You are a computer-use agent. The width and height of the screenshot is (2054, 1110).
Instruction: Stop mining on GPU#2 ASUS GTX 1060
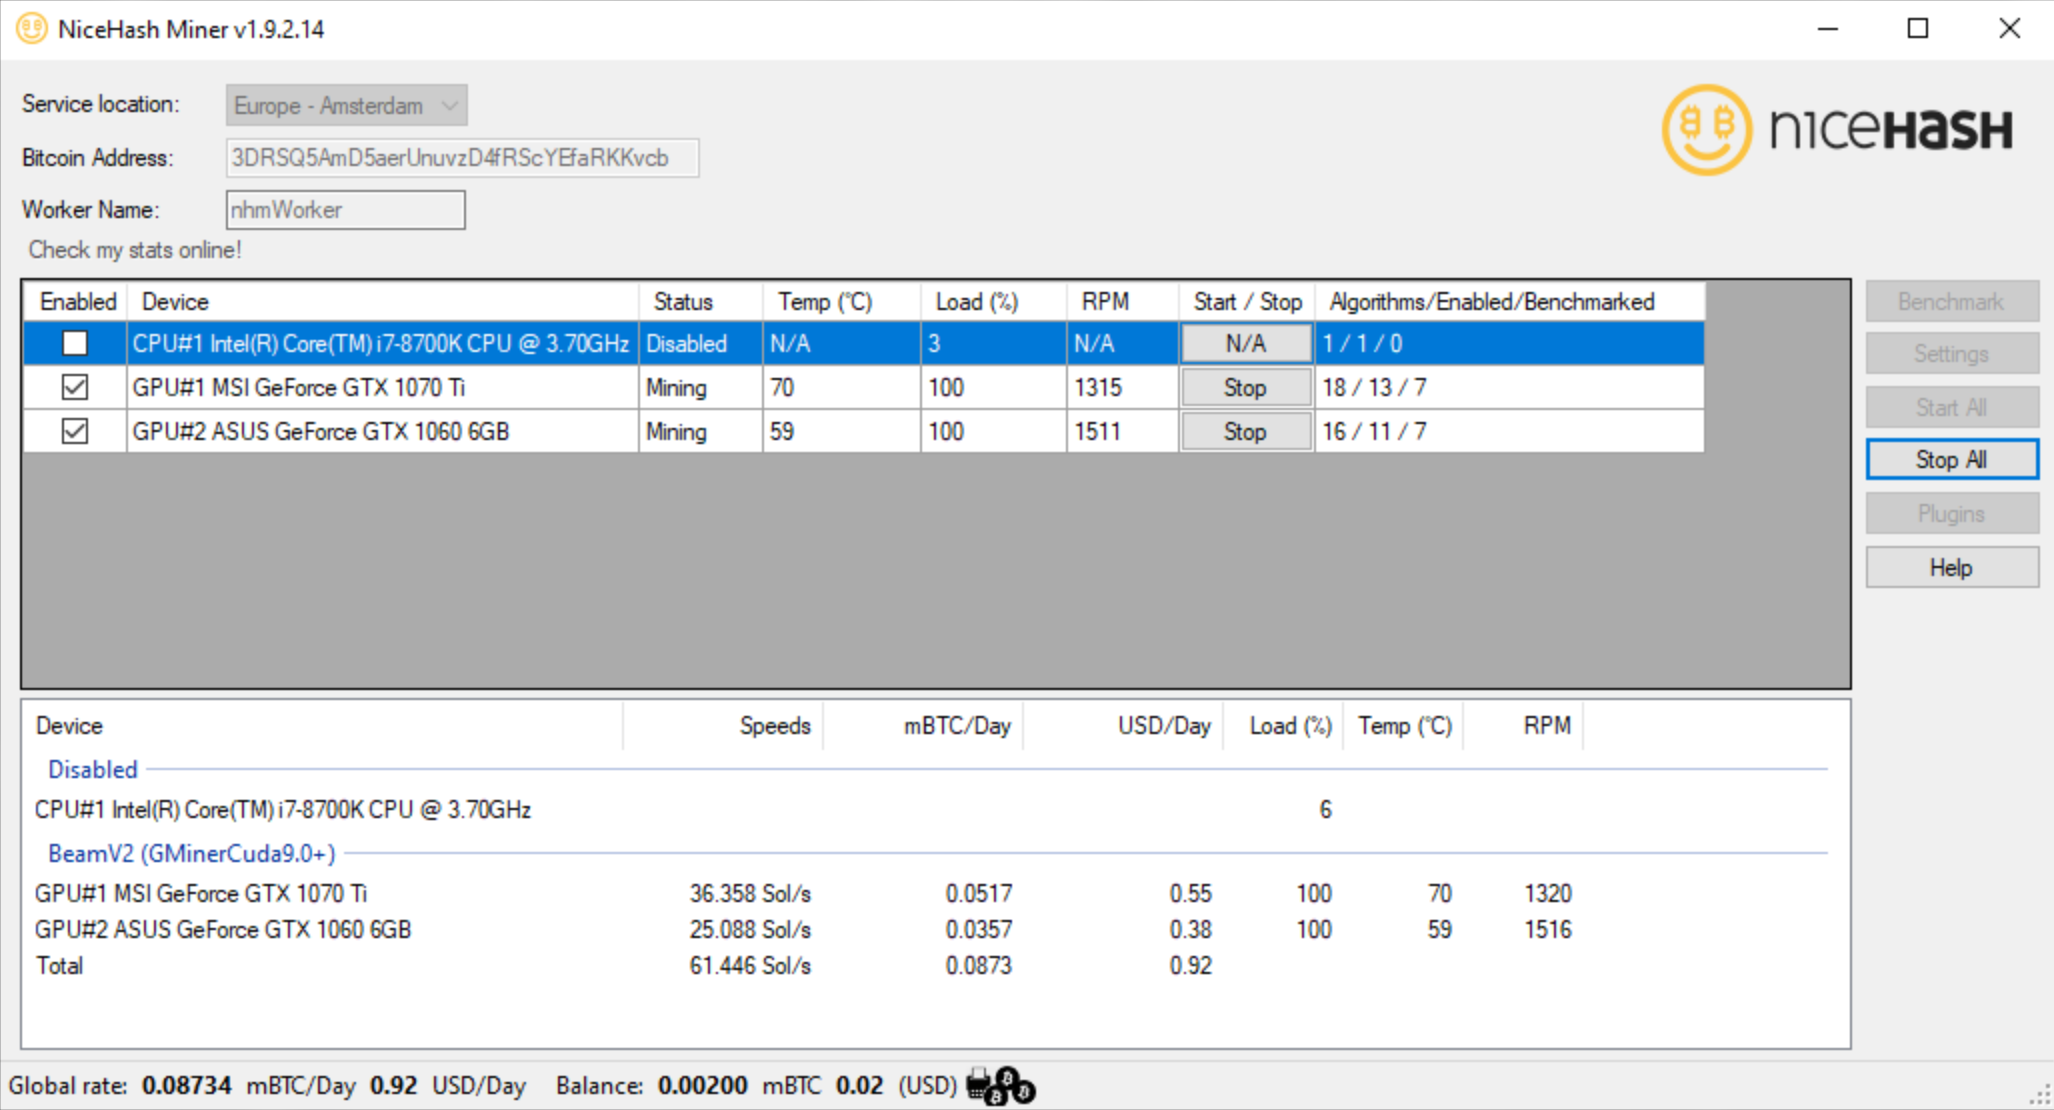coord(1245,432)
